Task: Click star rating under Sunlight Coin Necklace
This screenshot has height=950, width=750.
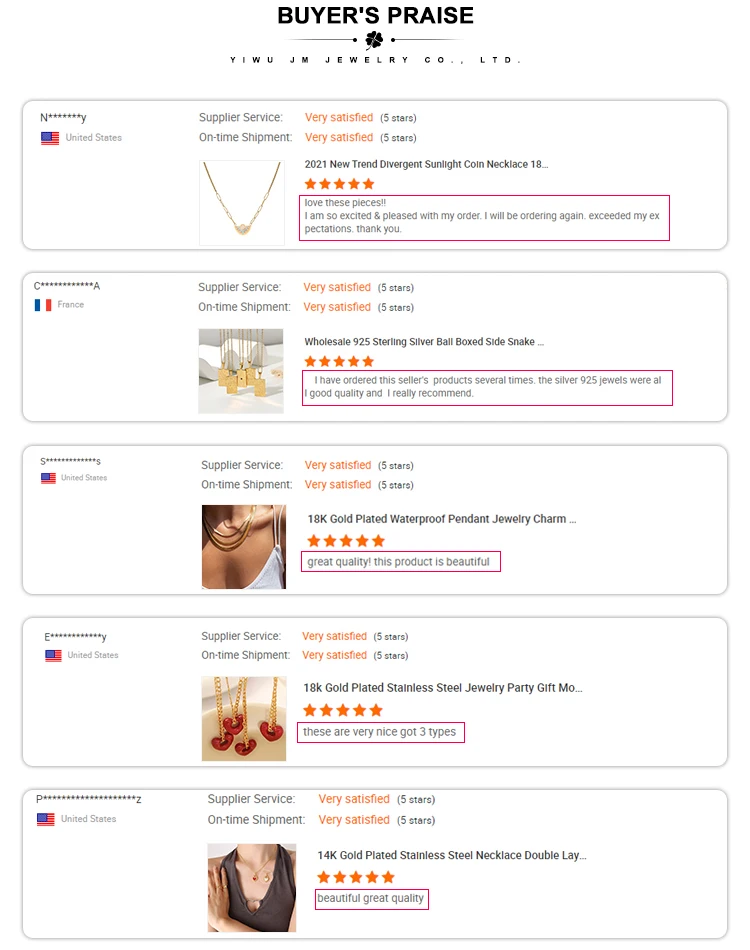Action: pyautogui.click(x=339, y=184)
